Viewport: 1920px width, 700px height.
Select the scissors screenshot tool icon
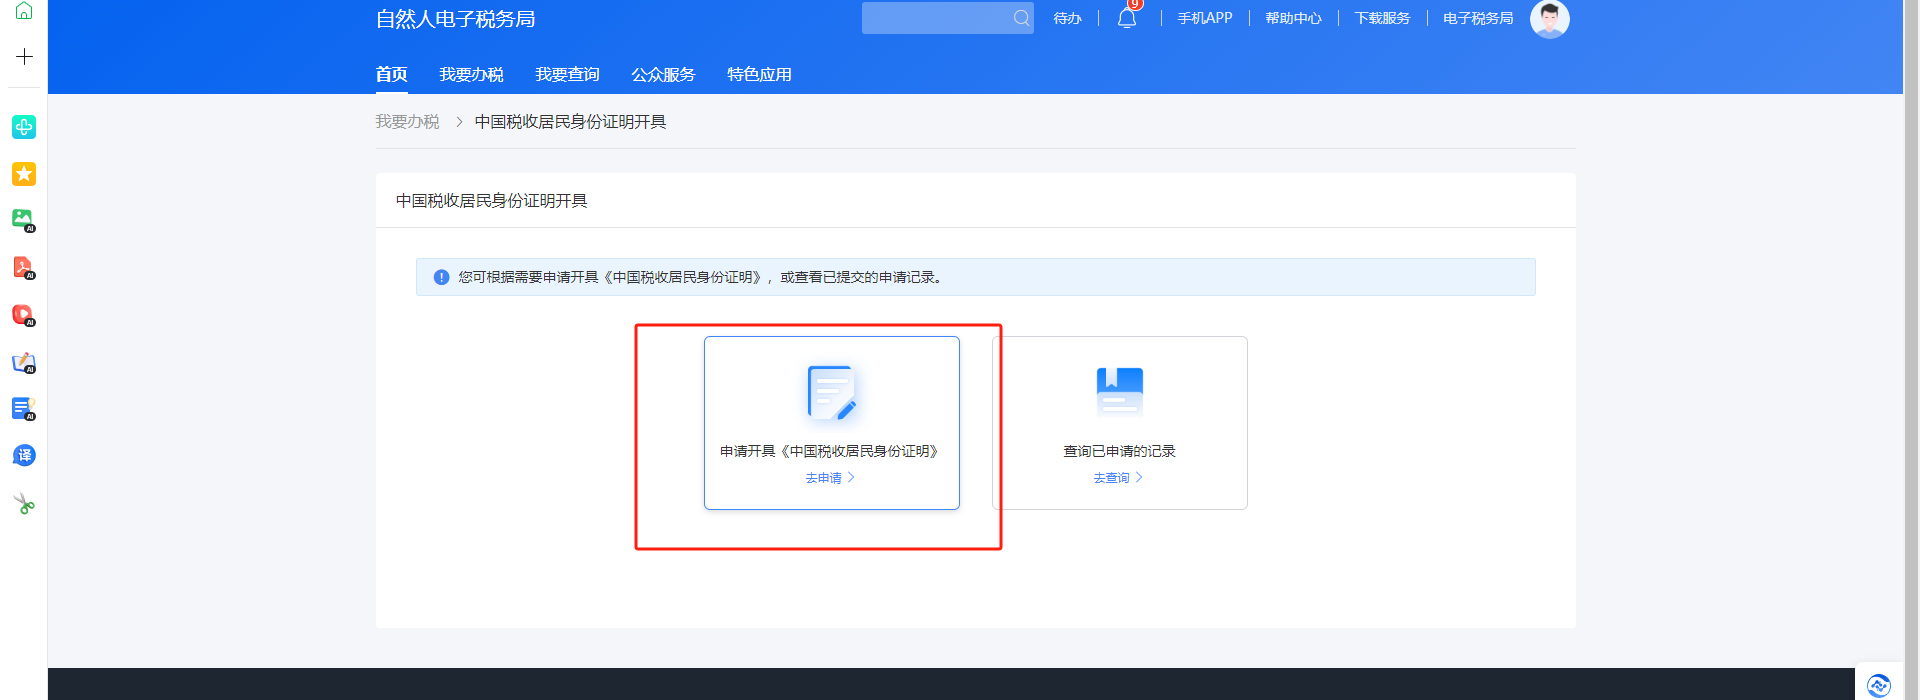click(24, 504)
